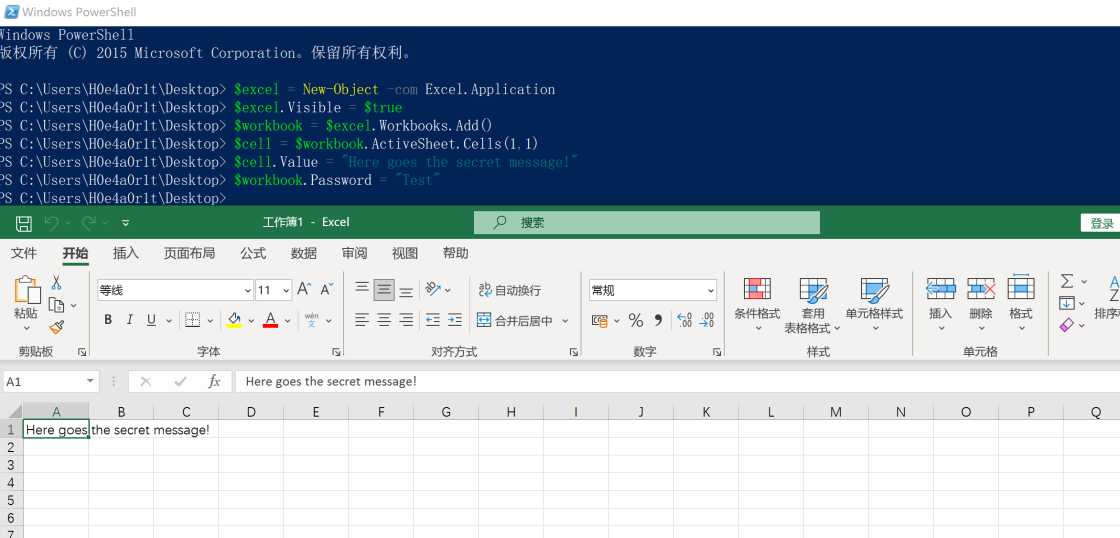Click the Insert Function fx icon
This screenshot has height=538, width=1120.
tap(214, 381)
